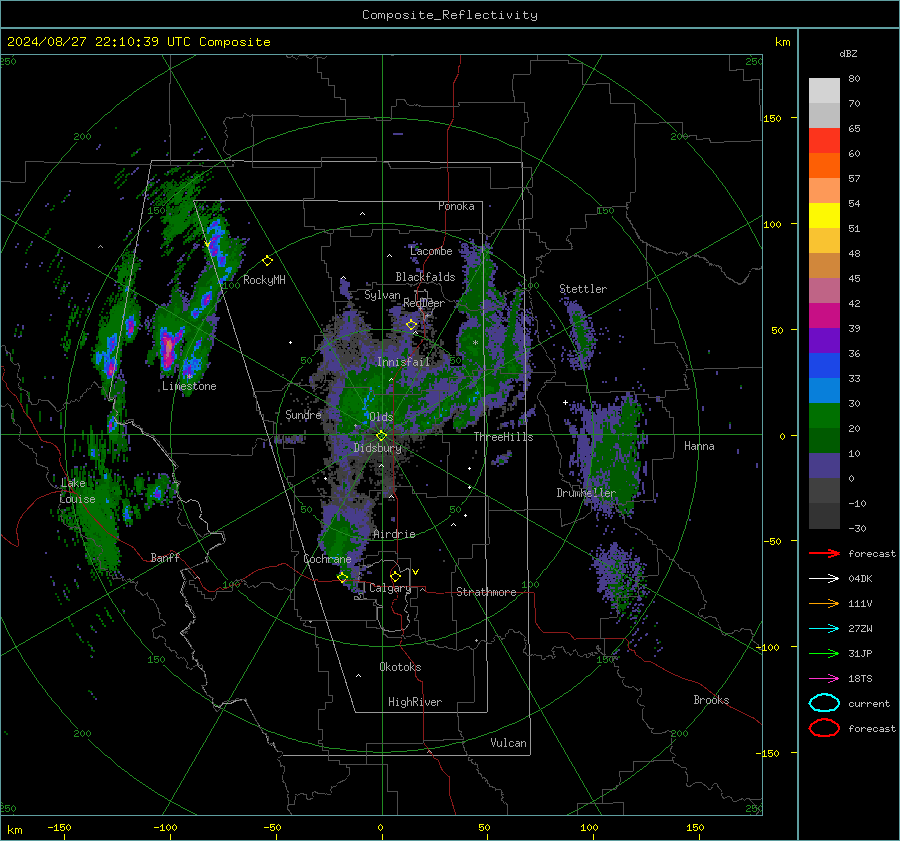Viewport: 900px width, 841px height.
Task: Click the orange 111V arrow in legend
Action: point(824,603)
